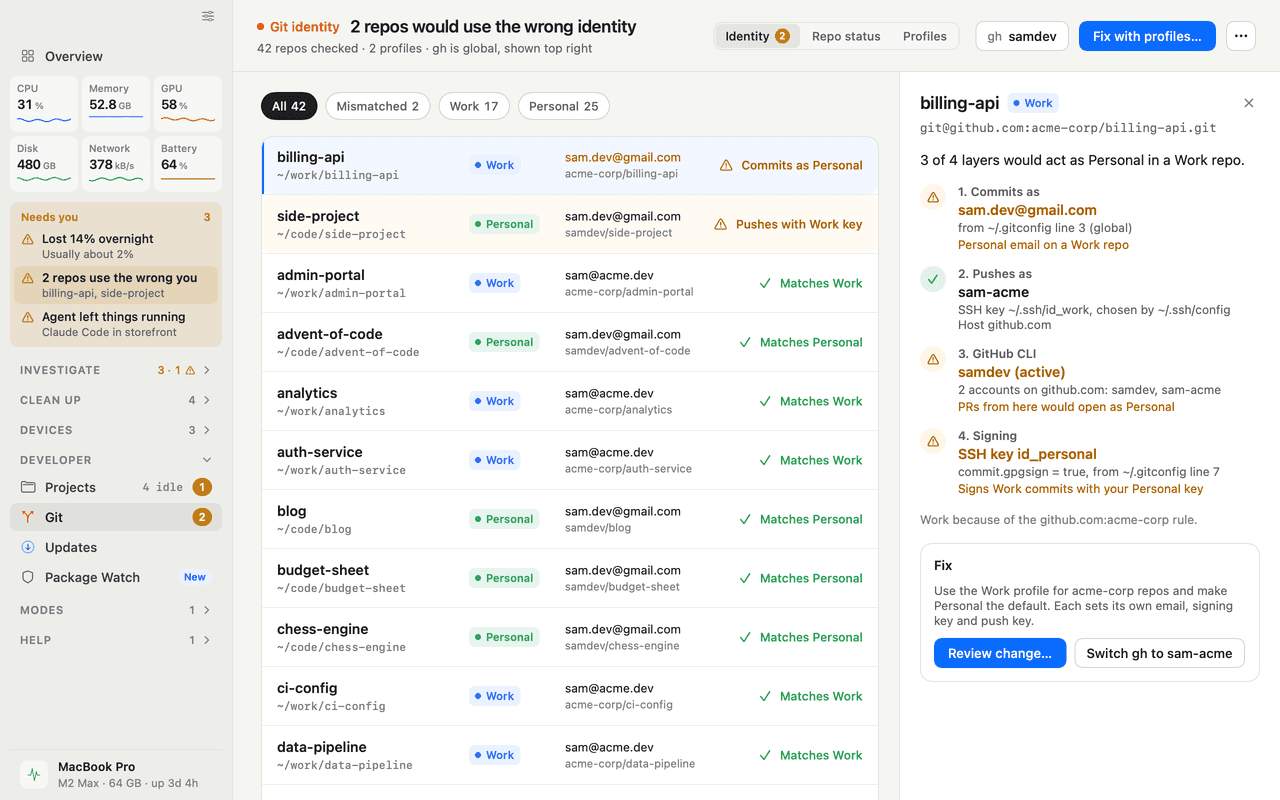Open sidebar settings sliders icon

point(208,16)
